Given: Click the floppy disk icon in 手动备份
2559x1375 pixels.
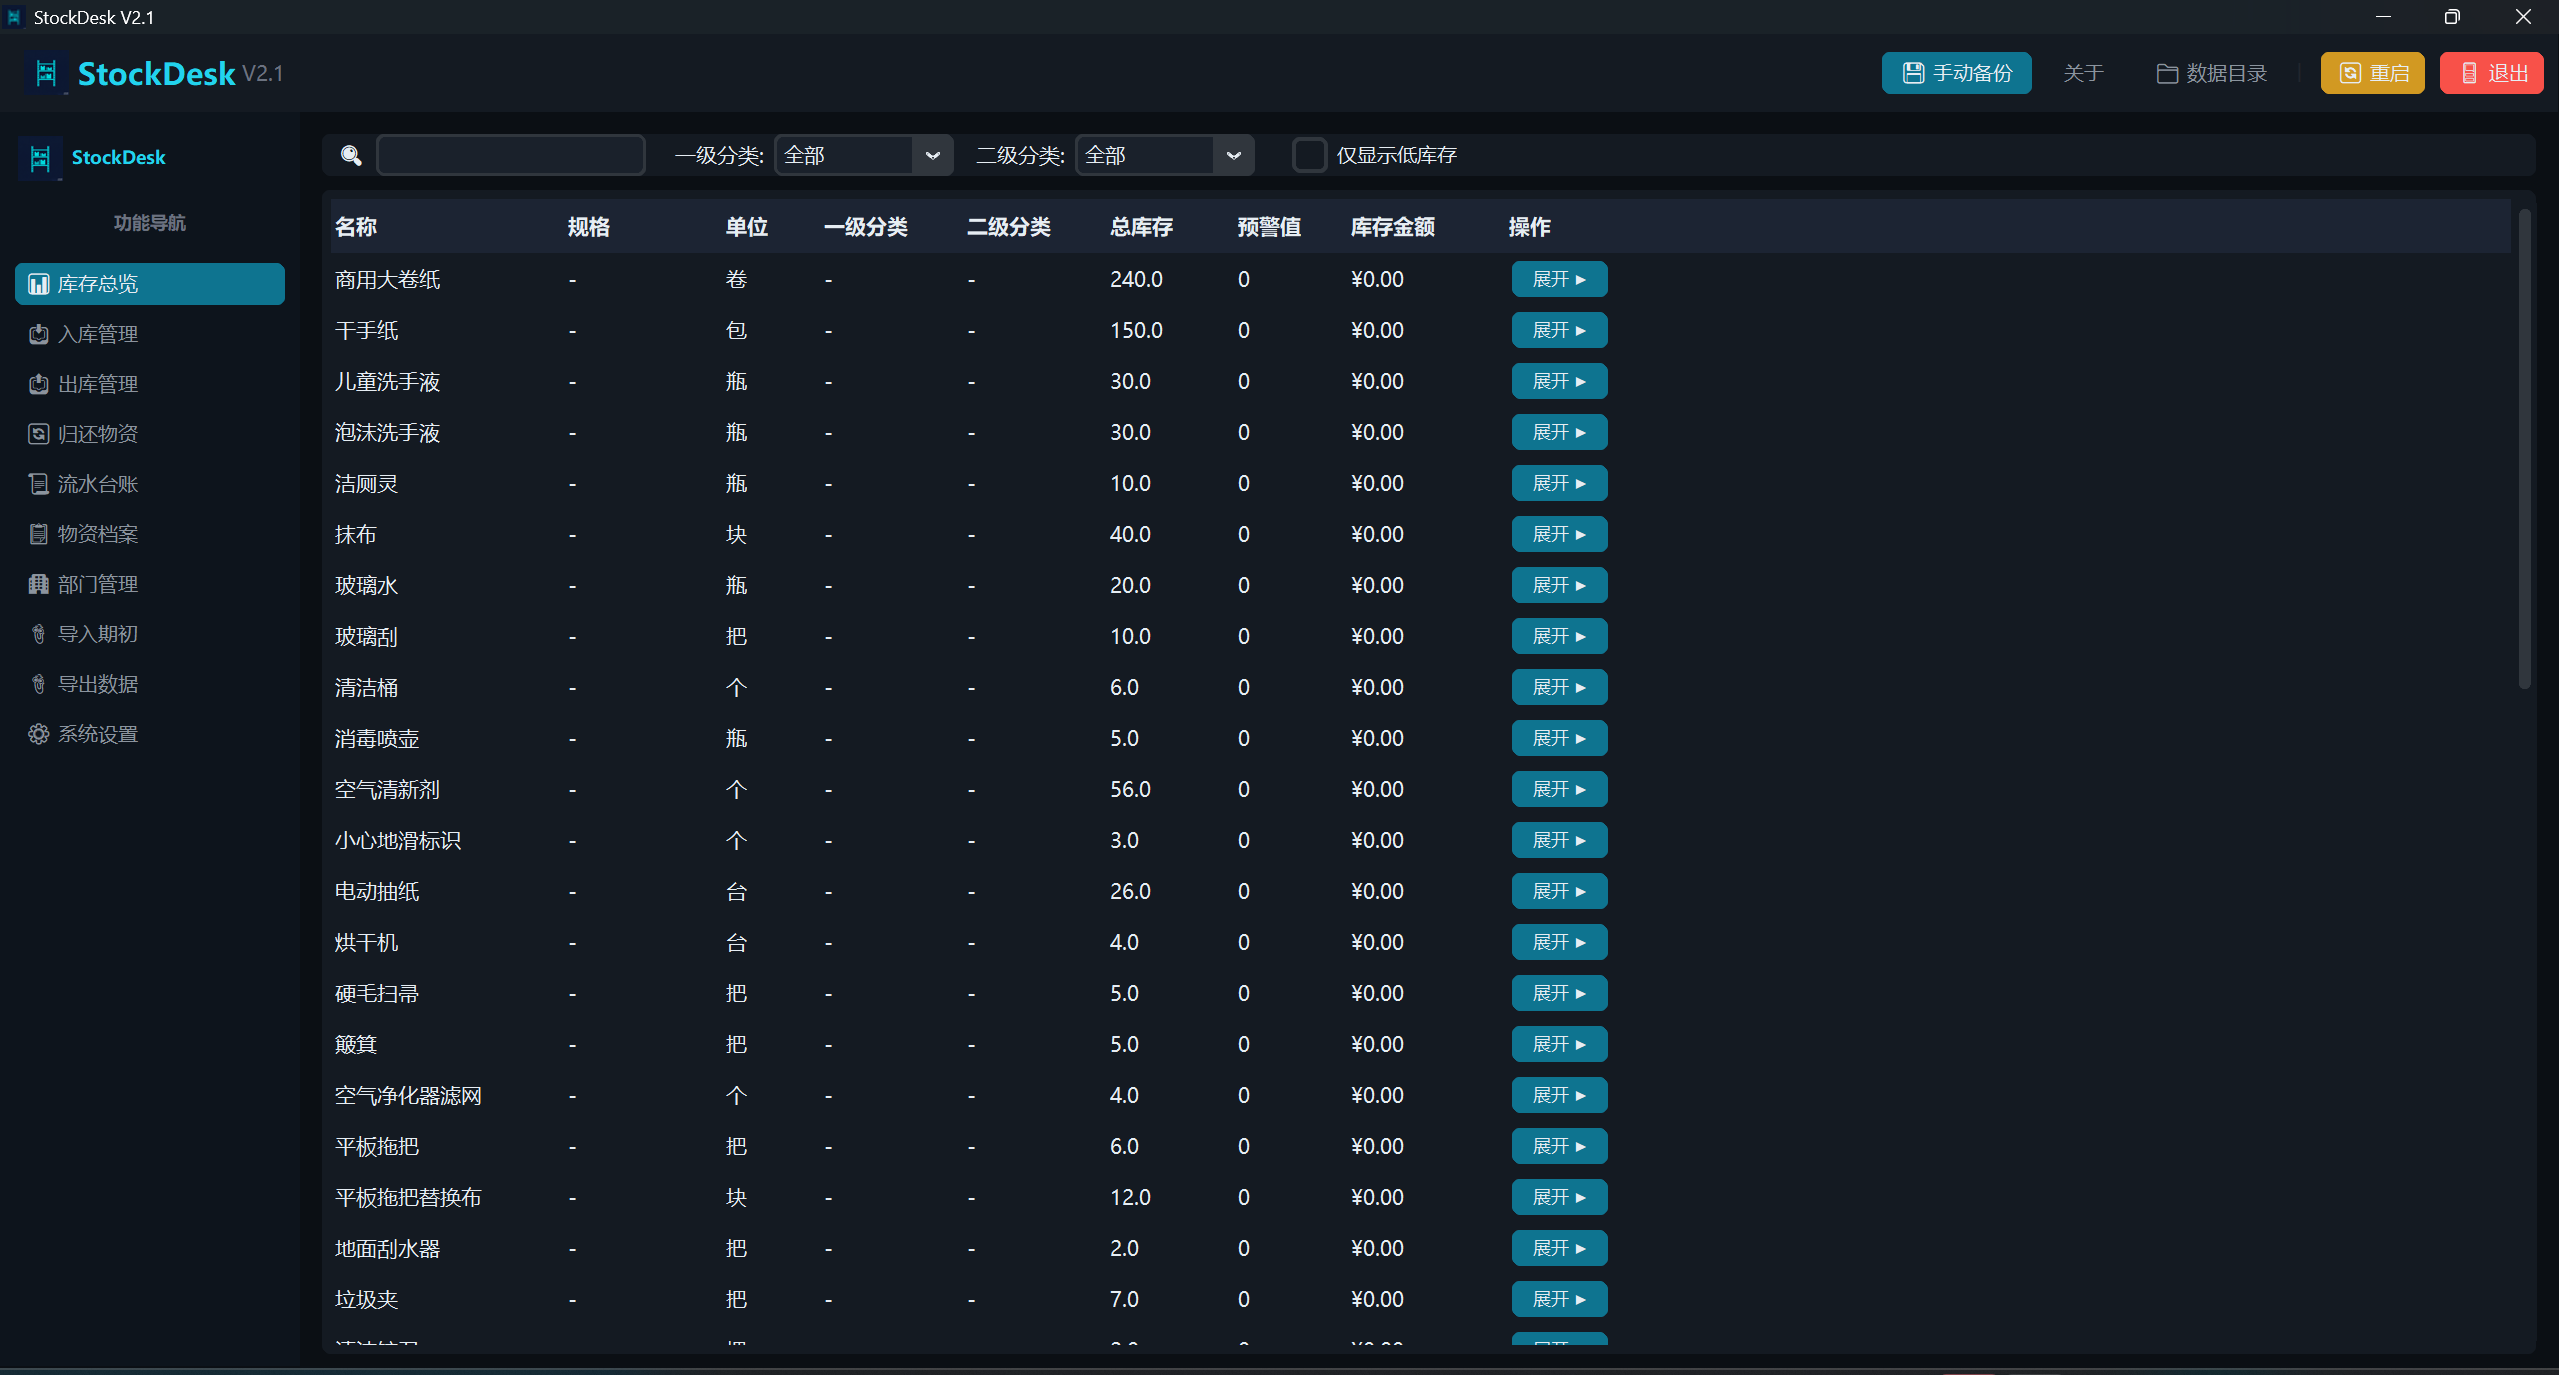Looking at the screenshot, I should (1913, 73).
